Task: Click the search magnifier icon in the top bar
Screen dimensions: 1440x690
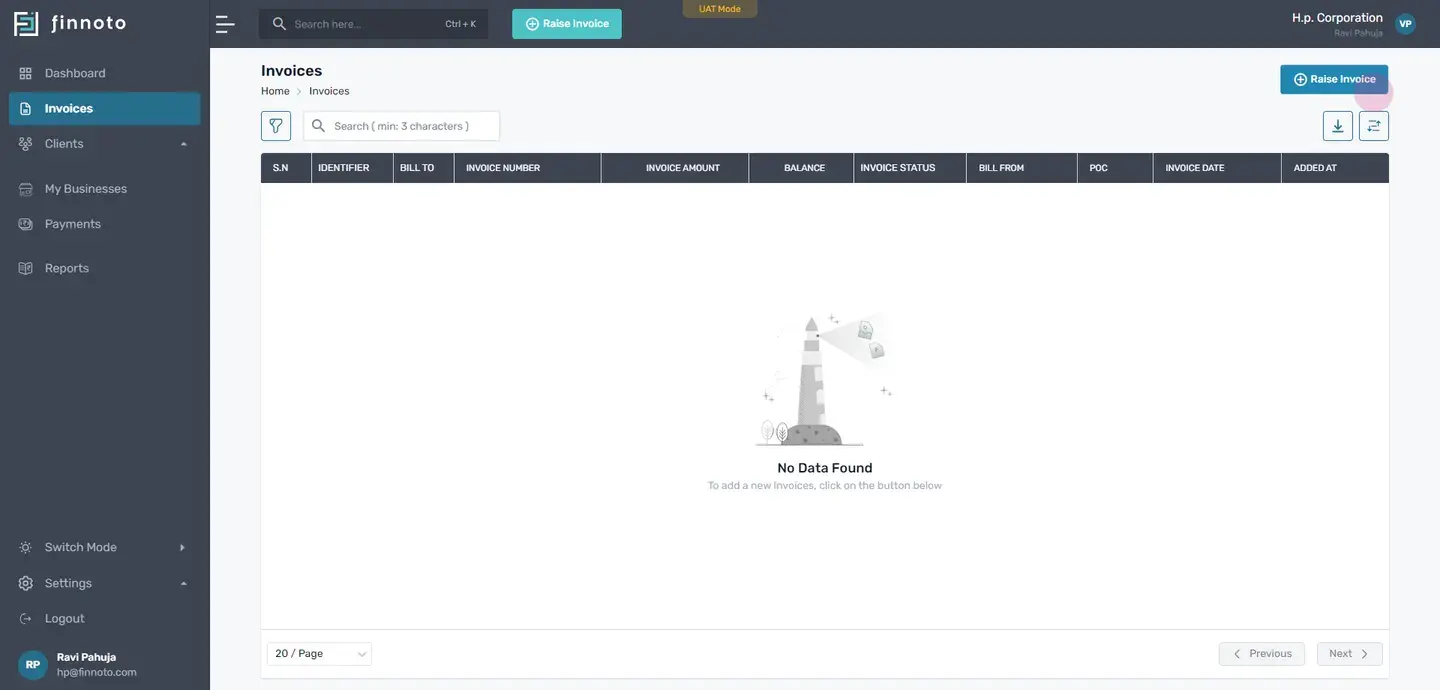Action: [279, 24]
